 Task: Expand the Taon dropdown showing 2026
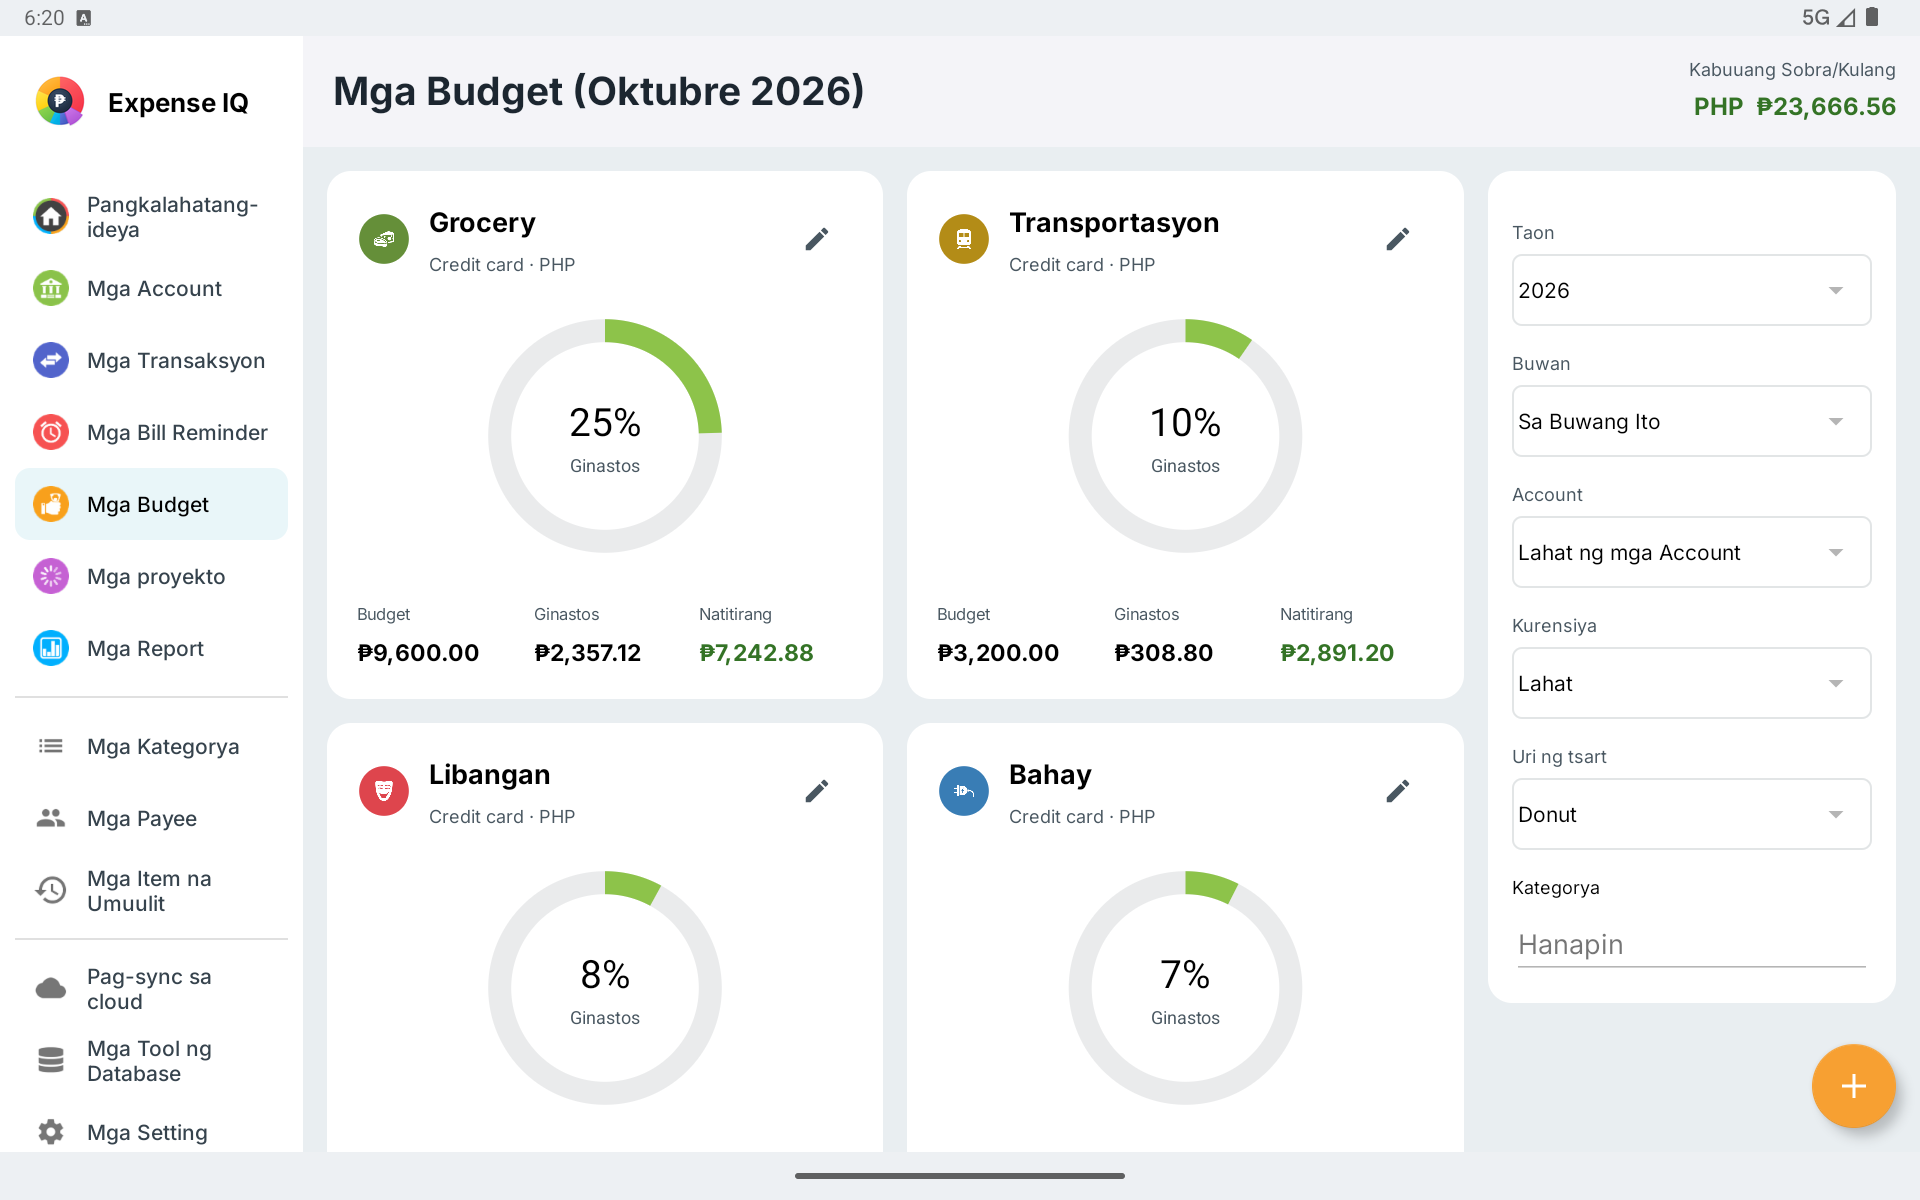[1691, 290]
